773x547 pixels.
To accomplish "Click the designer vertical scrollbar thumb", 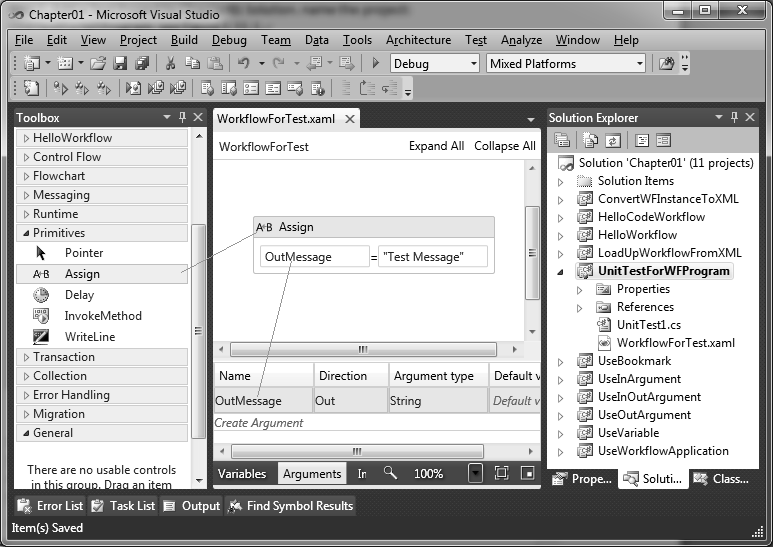I will click(532, 253).
